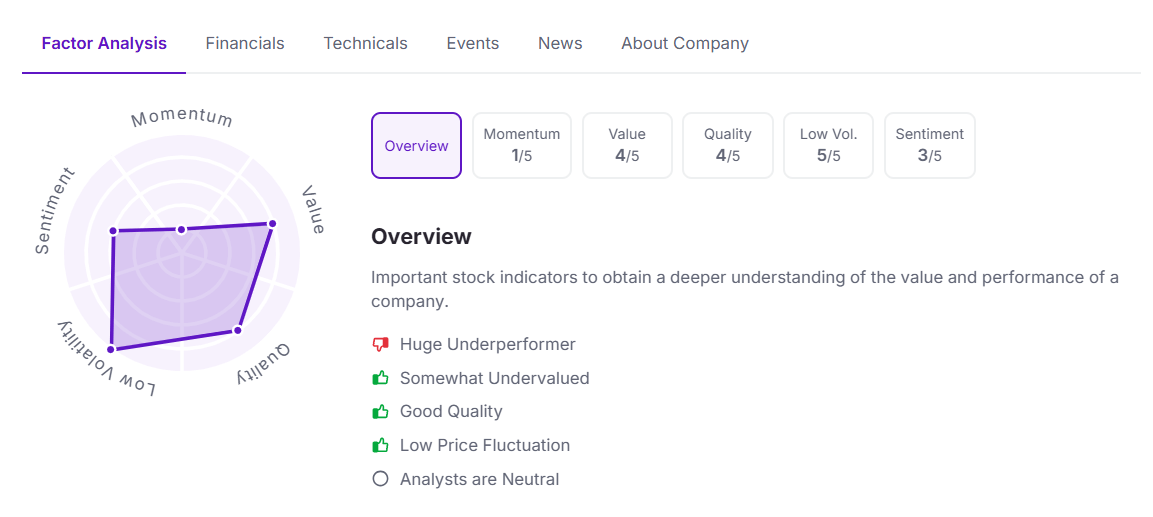Click the Quality data point on radar chart
This screenshot has width=1153, height=517.
click(237, 329)
